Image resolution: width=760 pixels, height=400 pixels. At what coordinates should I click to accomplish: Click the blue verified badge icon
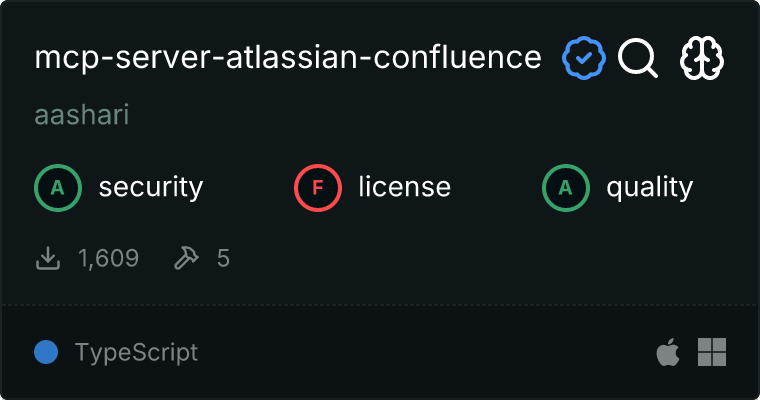pos(583,59)
